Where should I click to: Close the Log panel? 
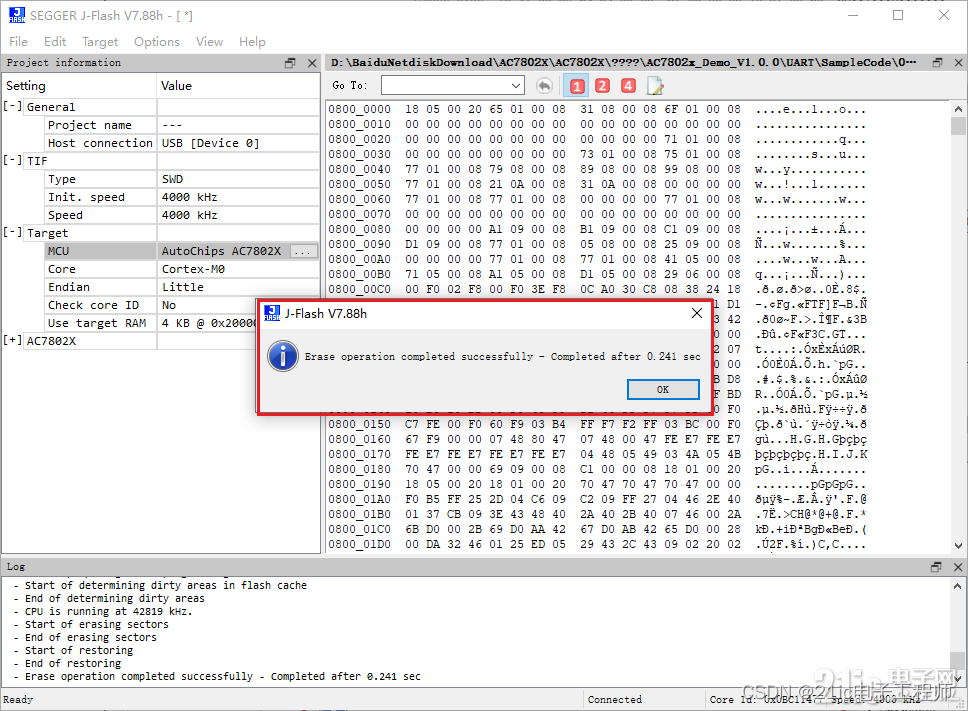tap(958, 567)
